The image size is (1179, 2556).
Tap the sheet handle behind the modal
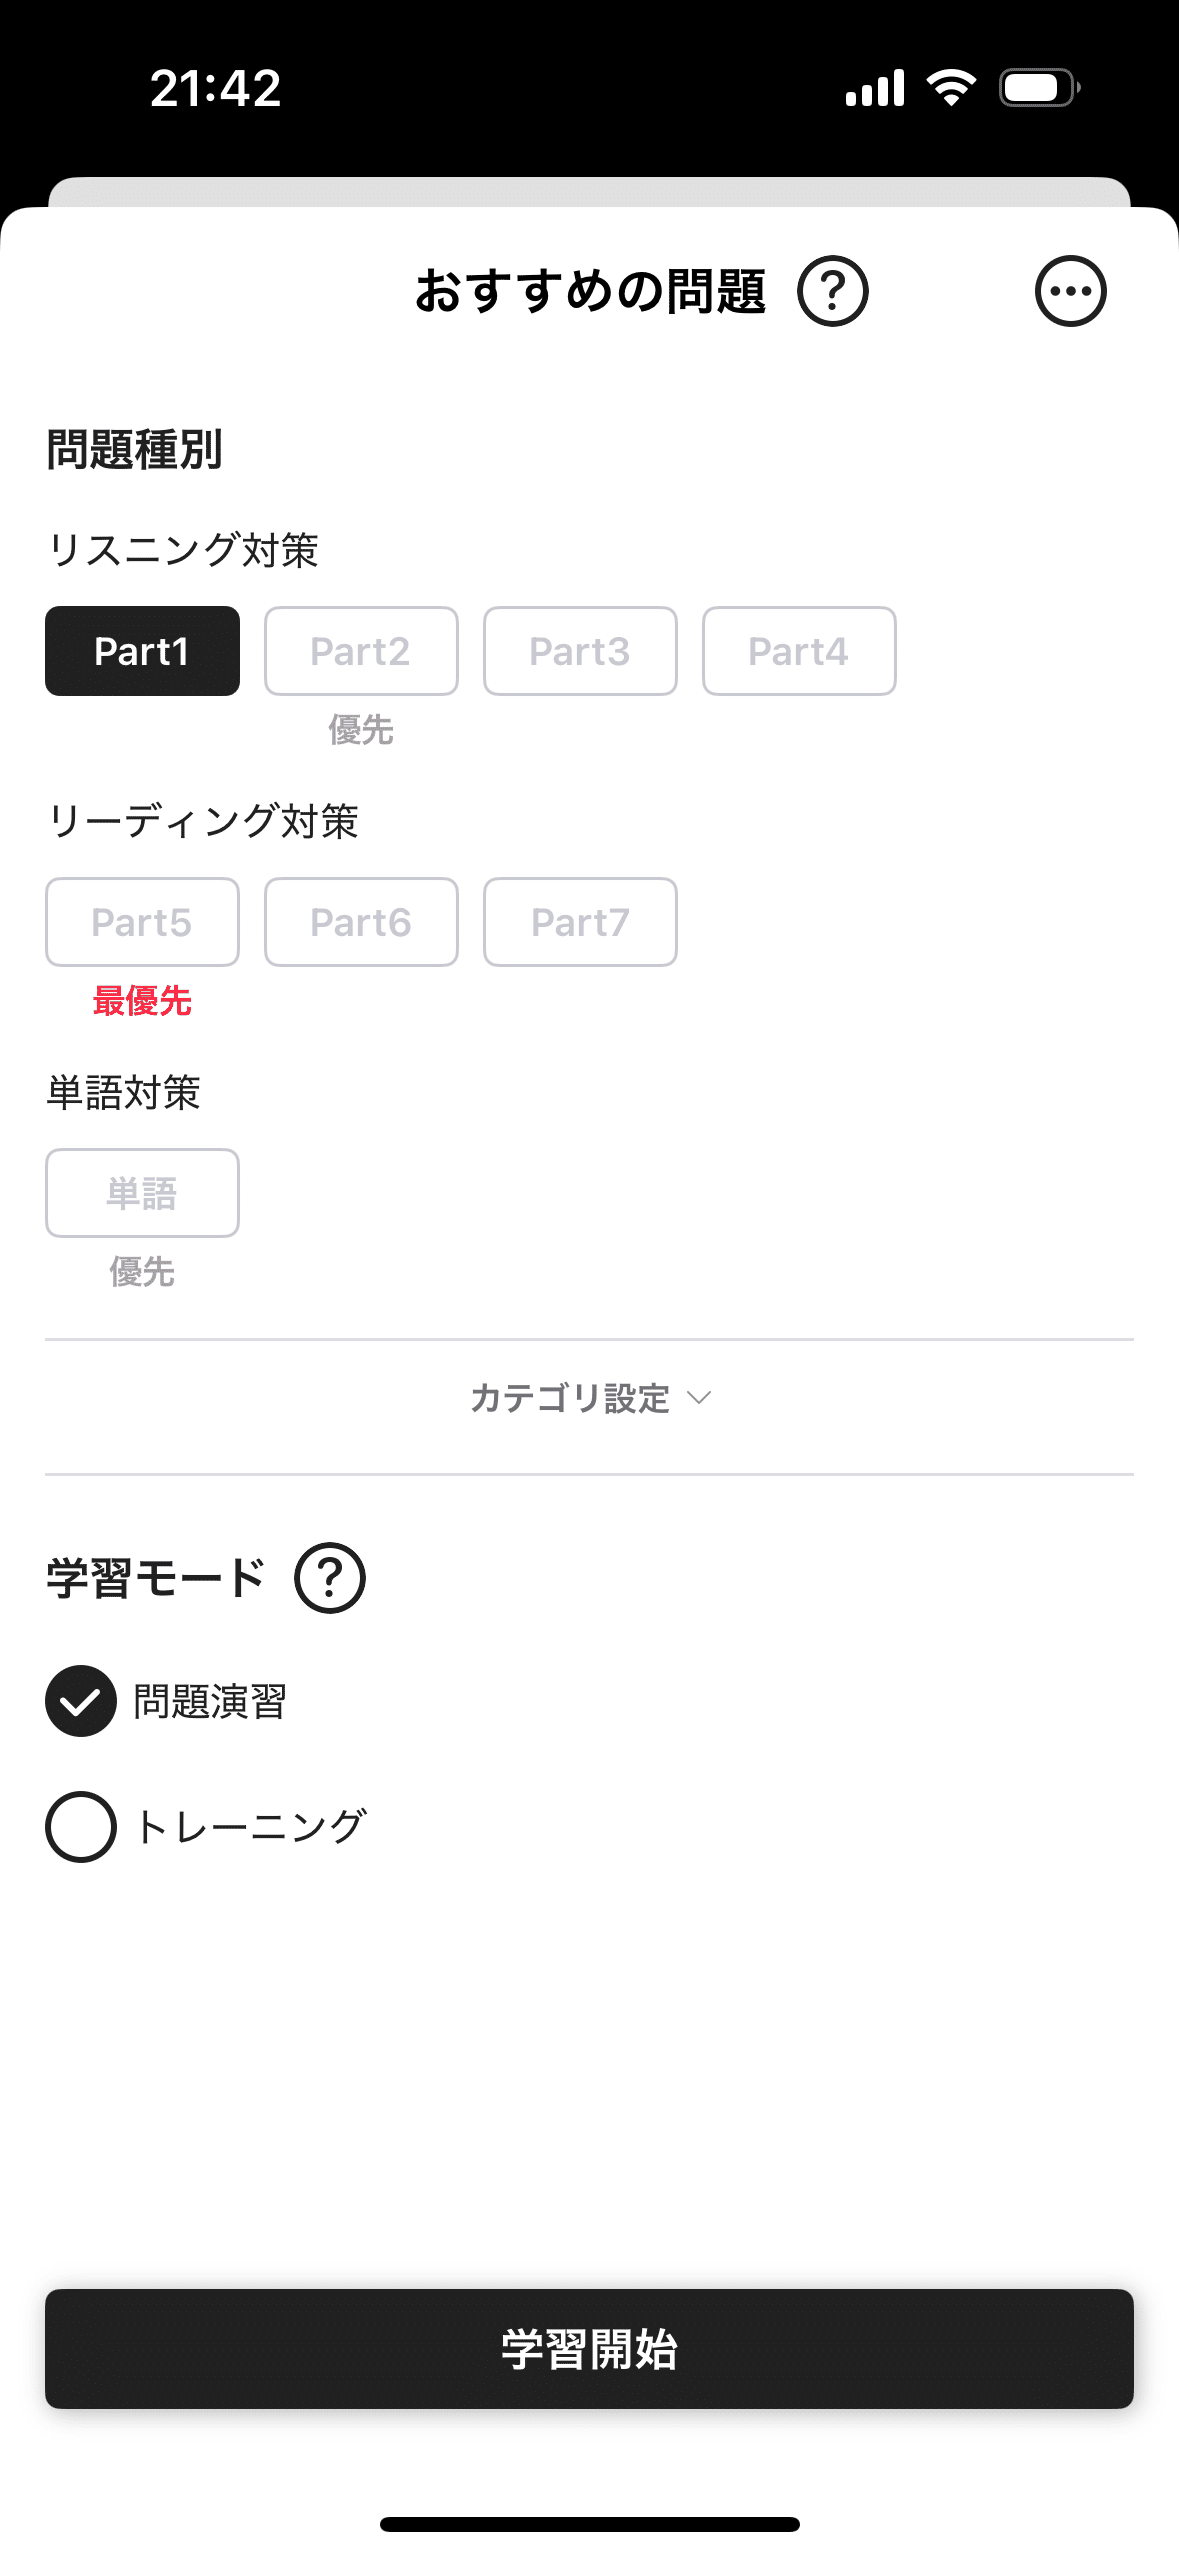click(x=589, y=191)
